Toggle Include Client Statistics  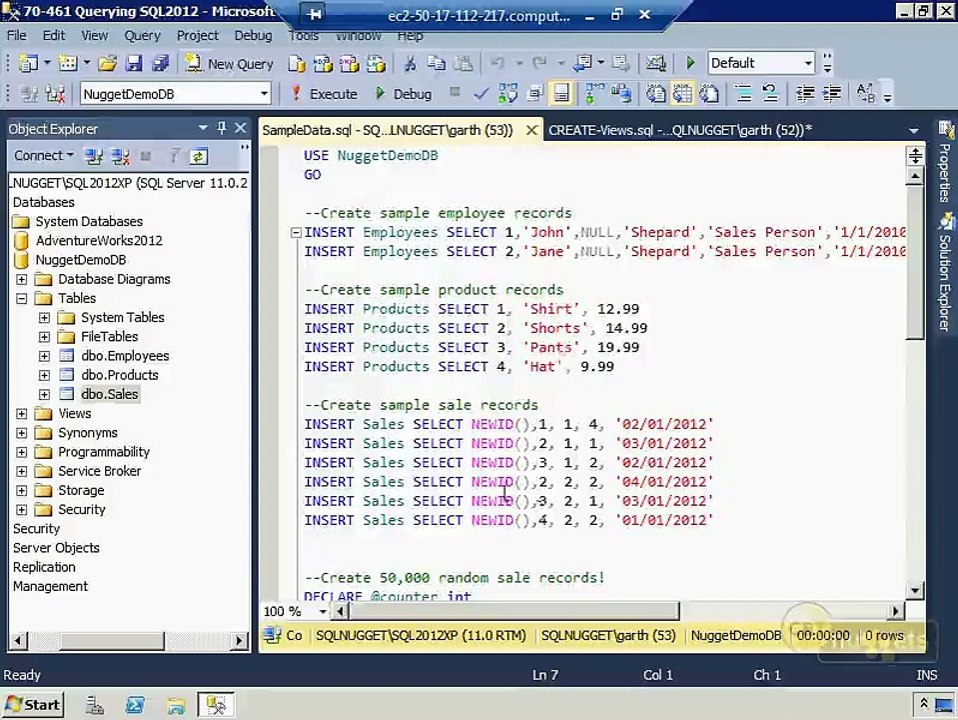coord(621,94)
